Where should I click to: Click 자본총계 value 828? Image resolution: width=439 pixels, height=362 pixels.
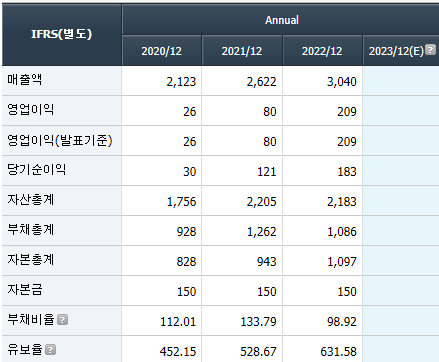coord(186,262)
